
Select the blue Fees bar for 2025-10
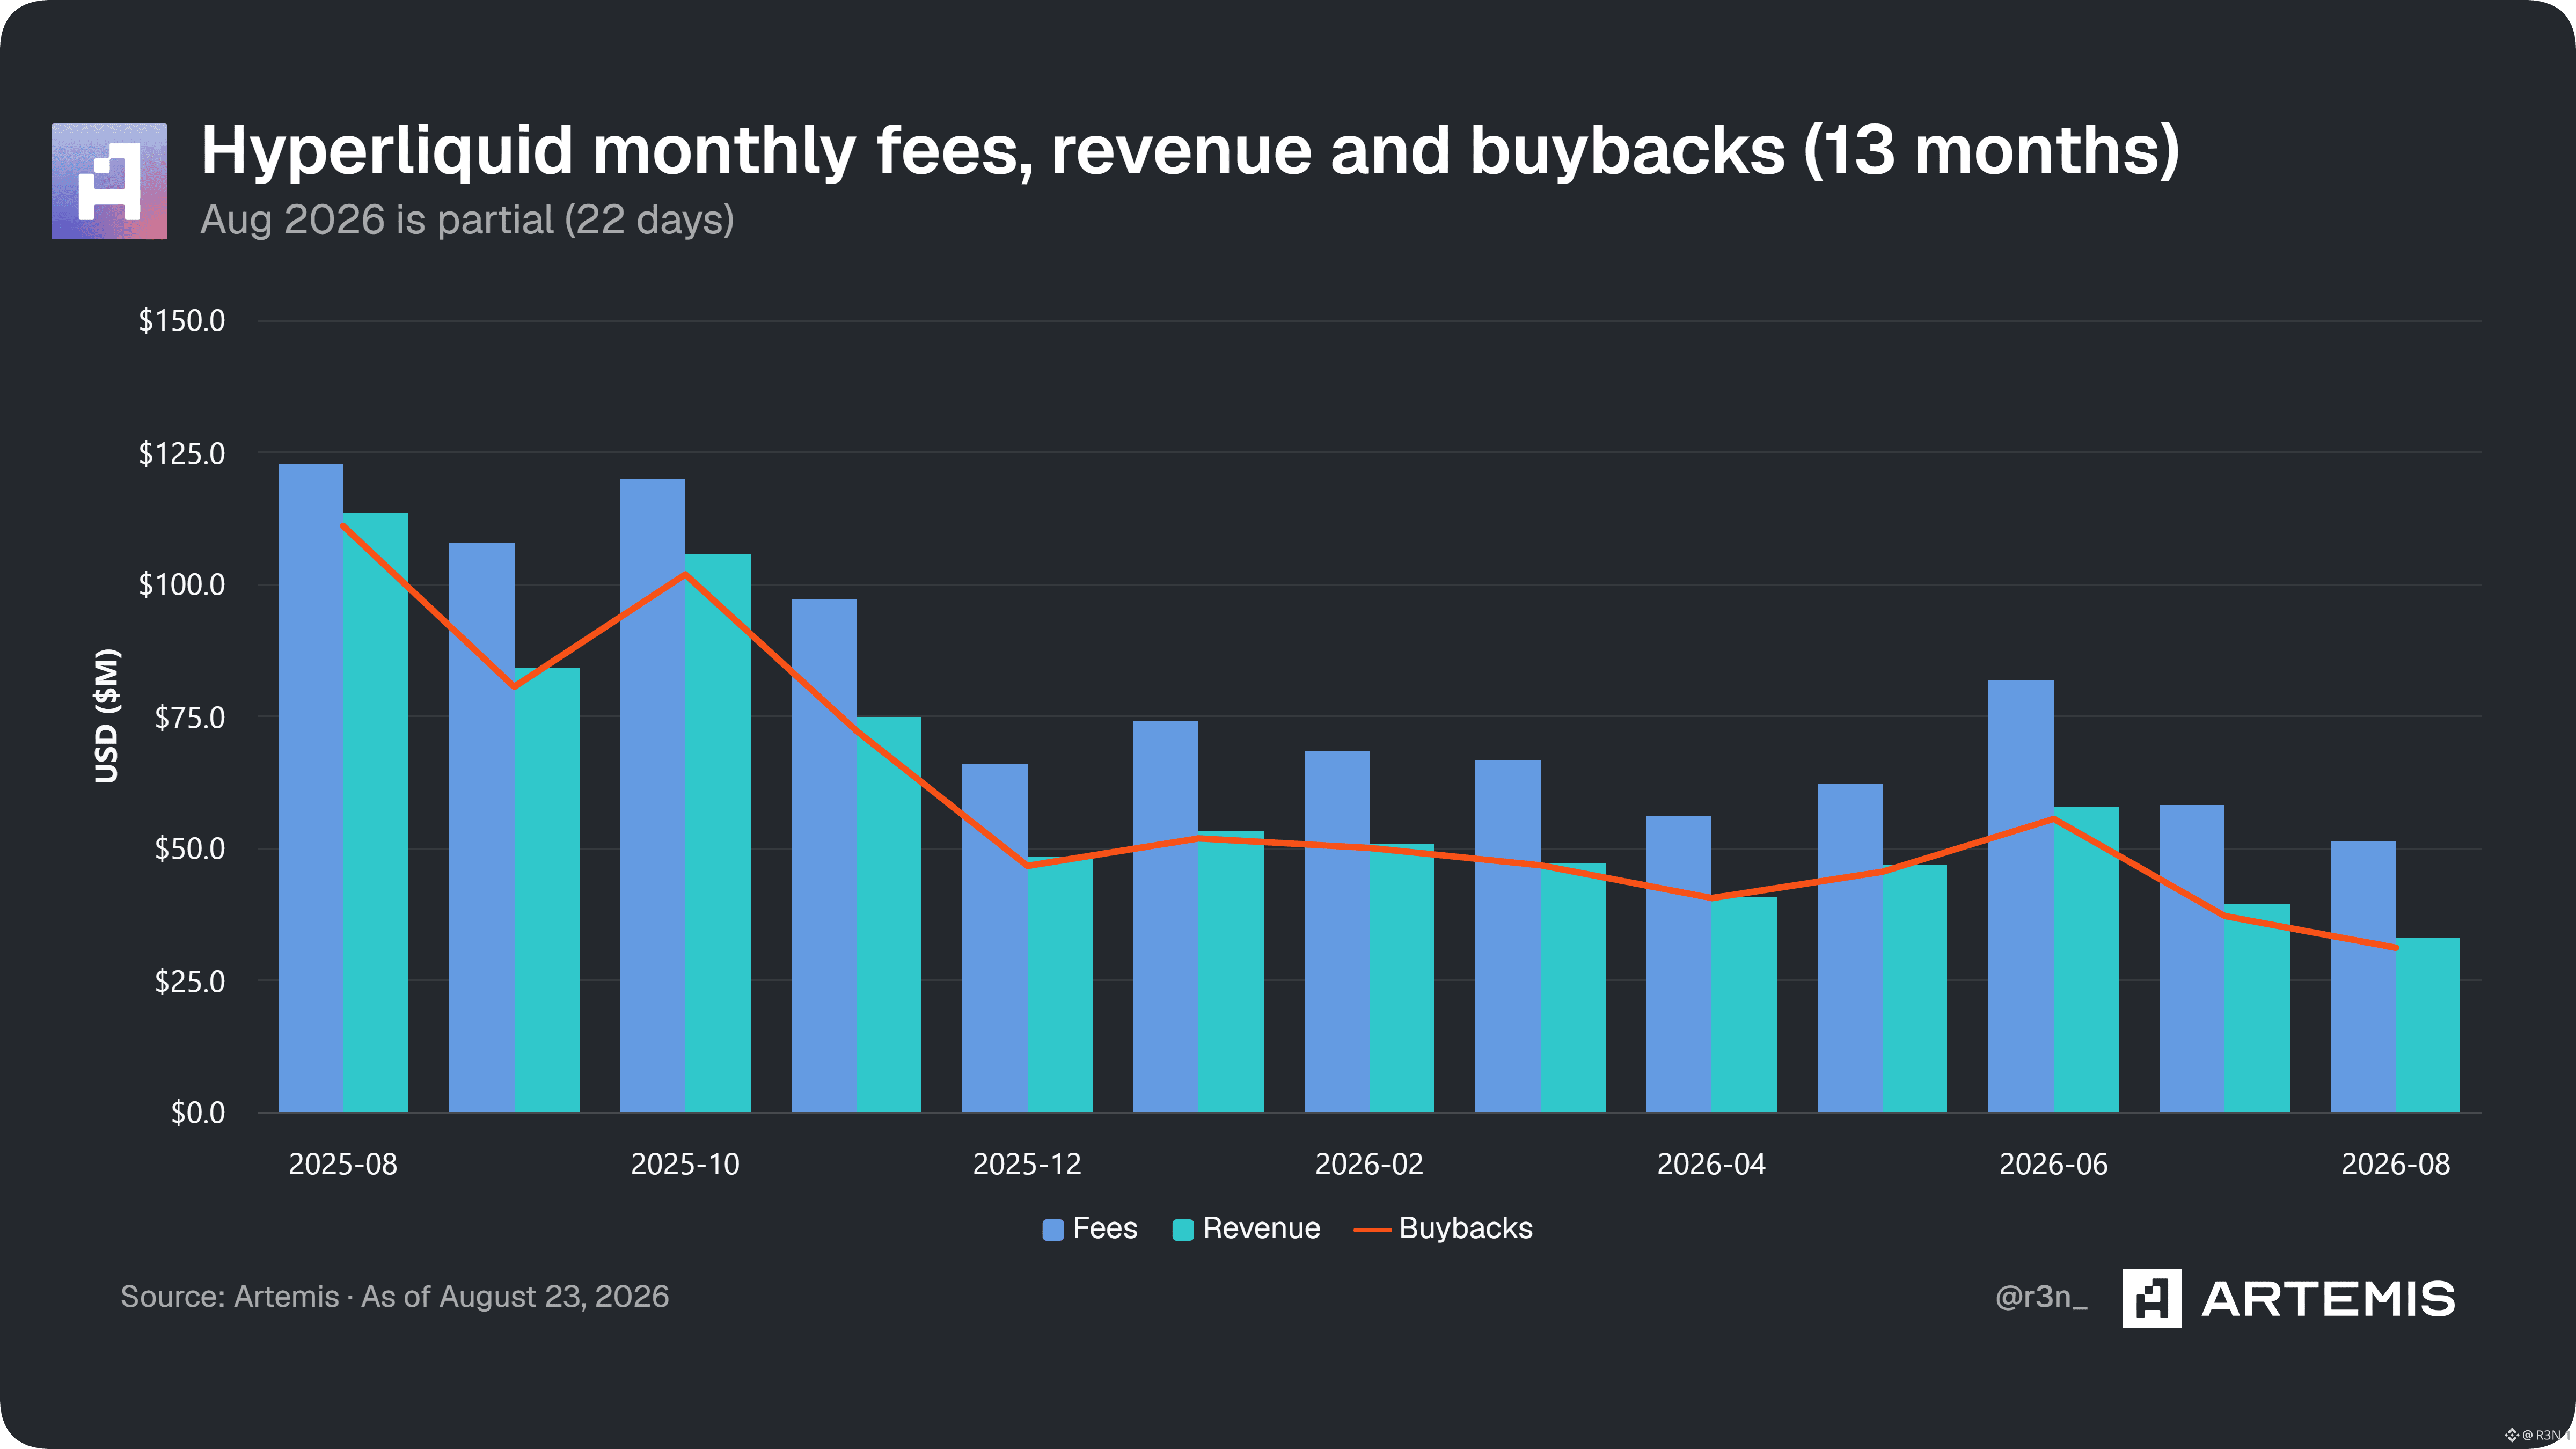tap(653, 795)
